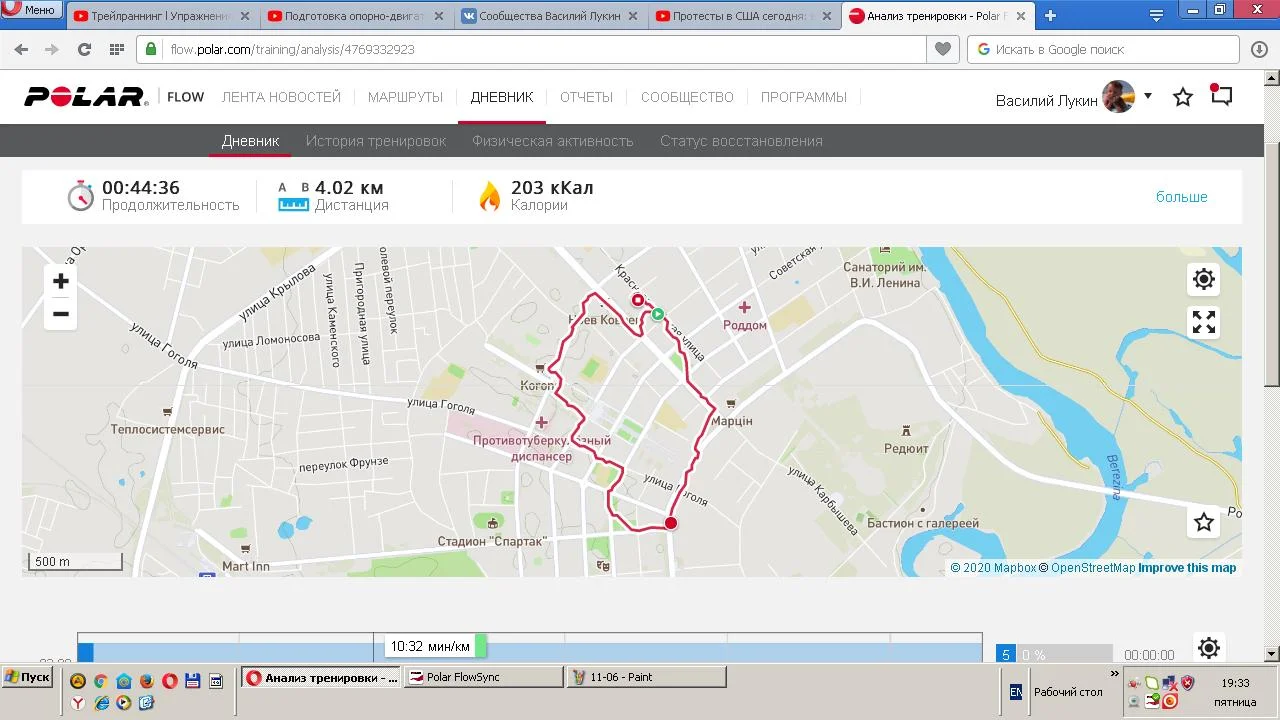This screenshot has height=720, width=1280.
Task: Switch to Трейранинг Упражнения YouTube tab
Action: tap(161, 16)
